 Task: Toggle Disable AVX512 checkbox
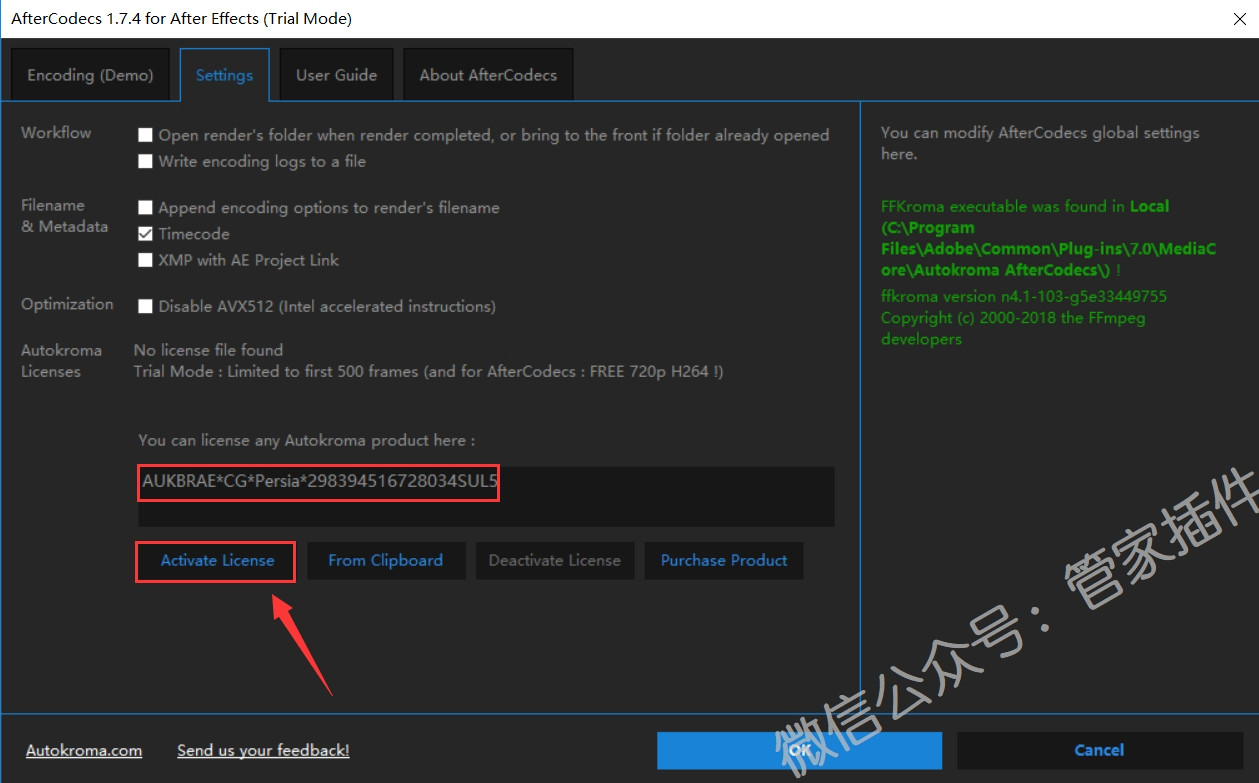click(x=146, y=306)
